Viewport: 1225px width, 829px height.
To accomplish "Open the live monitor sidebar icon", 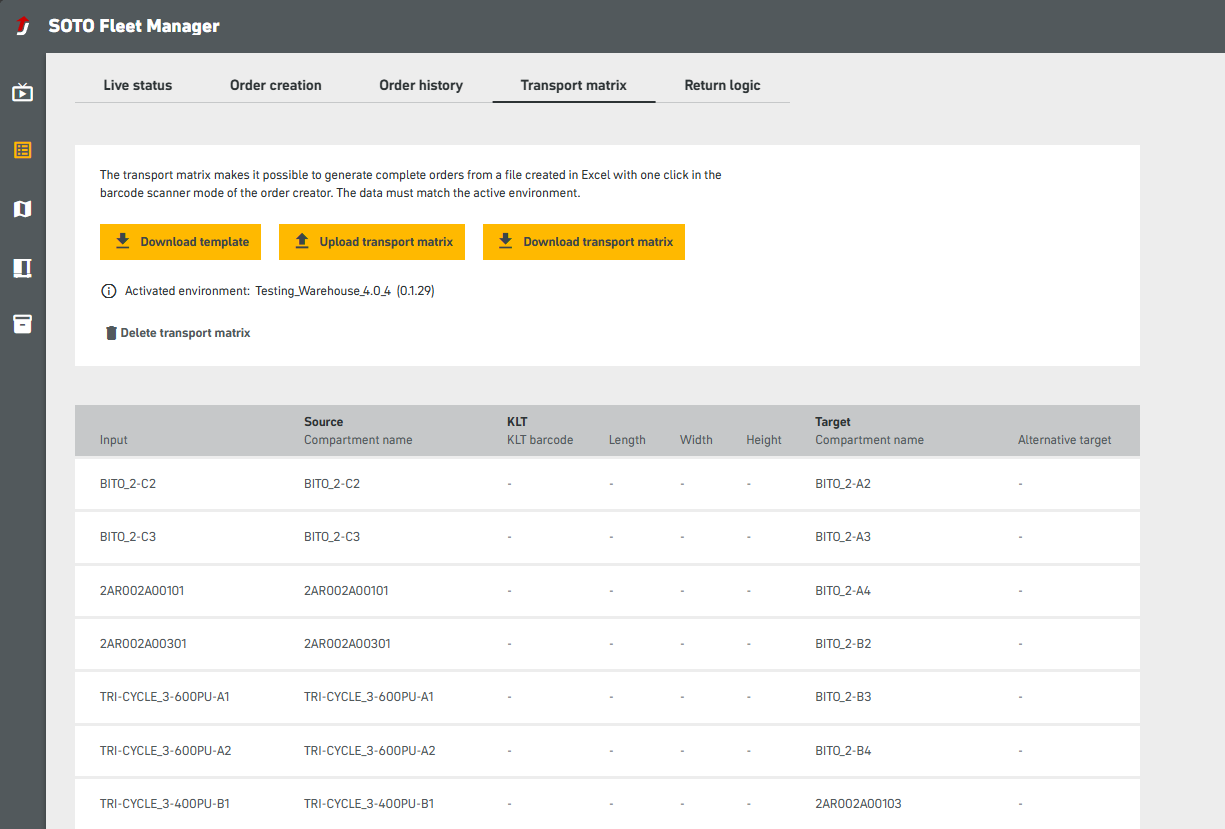I will pyautogui.click(x=22, y=93).
